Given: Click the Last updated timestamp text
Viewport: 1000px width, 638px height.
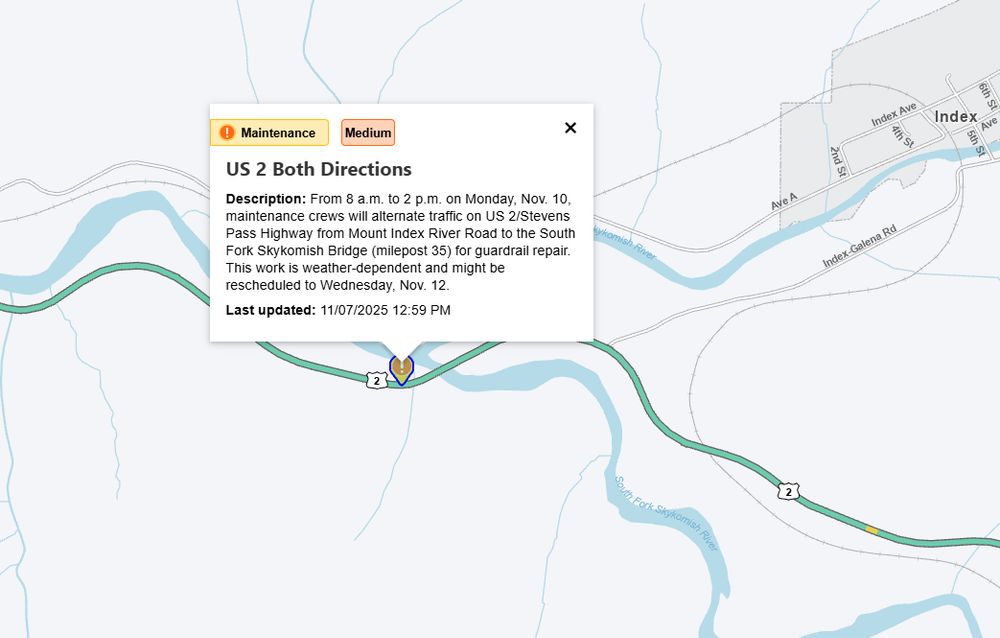Looking at the screenshot, I should 338,310.
